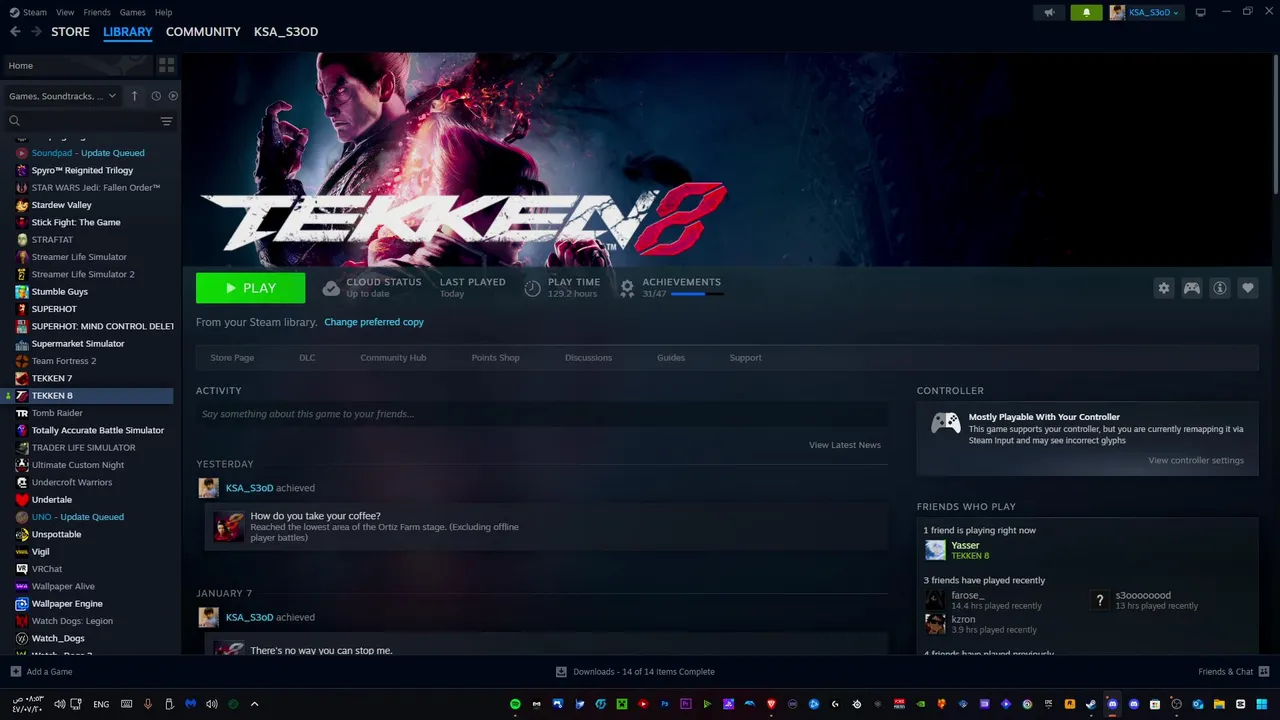
Task: Go forward with the navigation arrow
Action: pyautogui.click(x=36, y=32)
